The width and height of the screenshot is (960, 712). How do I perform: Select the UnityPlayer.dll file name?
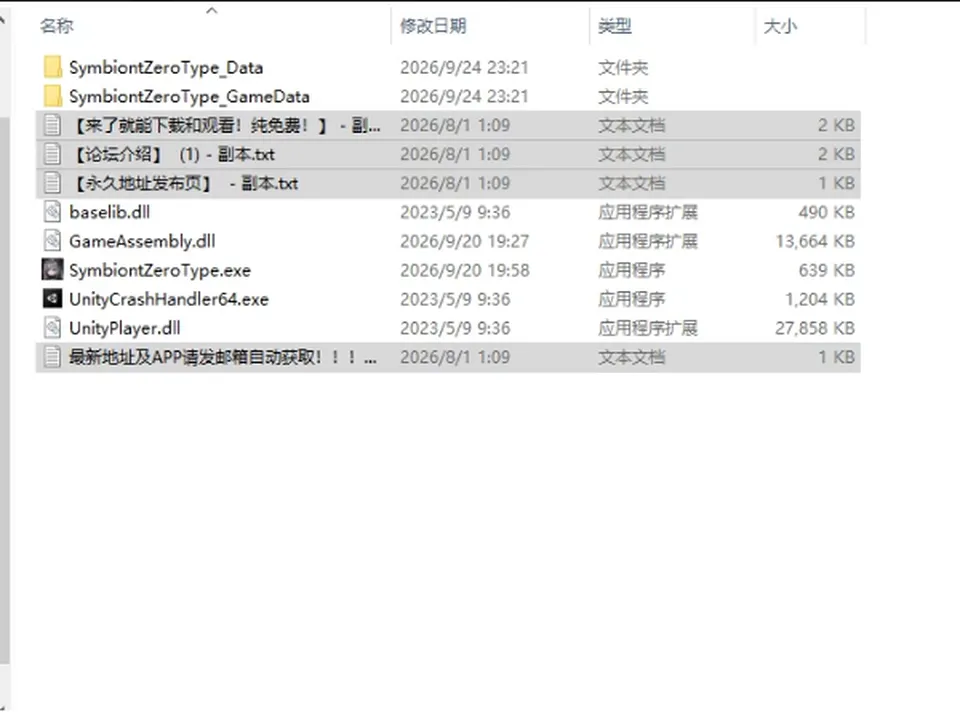pyautogui.click(x=125, y=328)
